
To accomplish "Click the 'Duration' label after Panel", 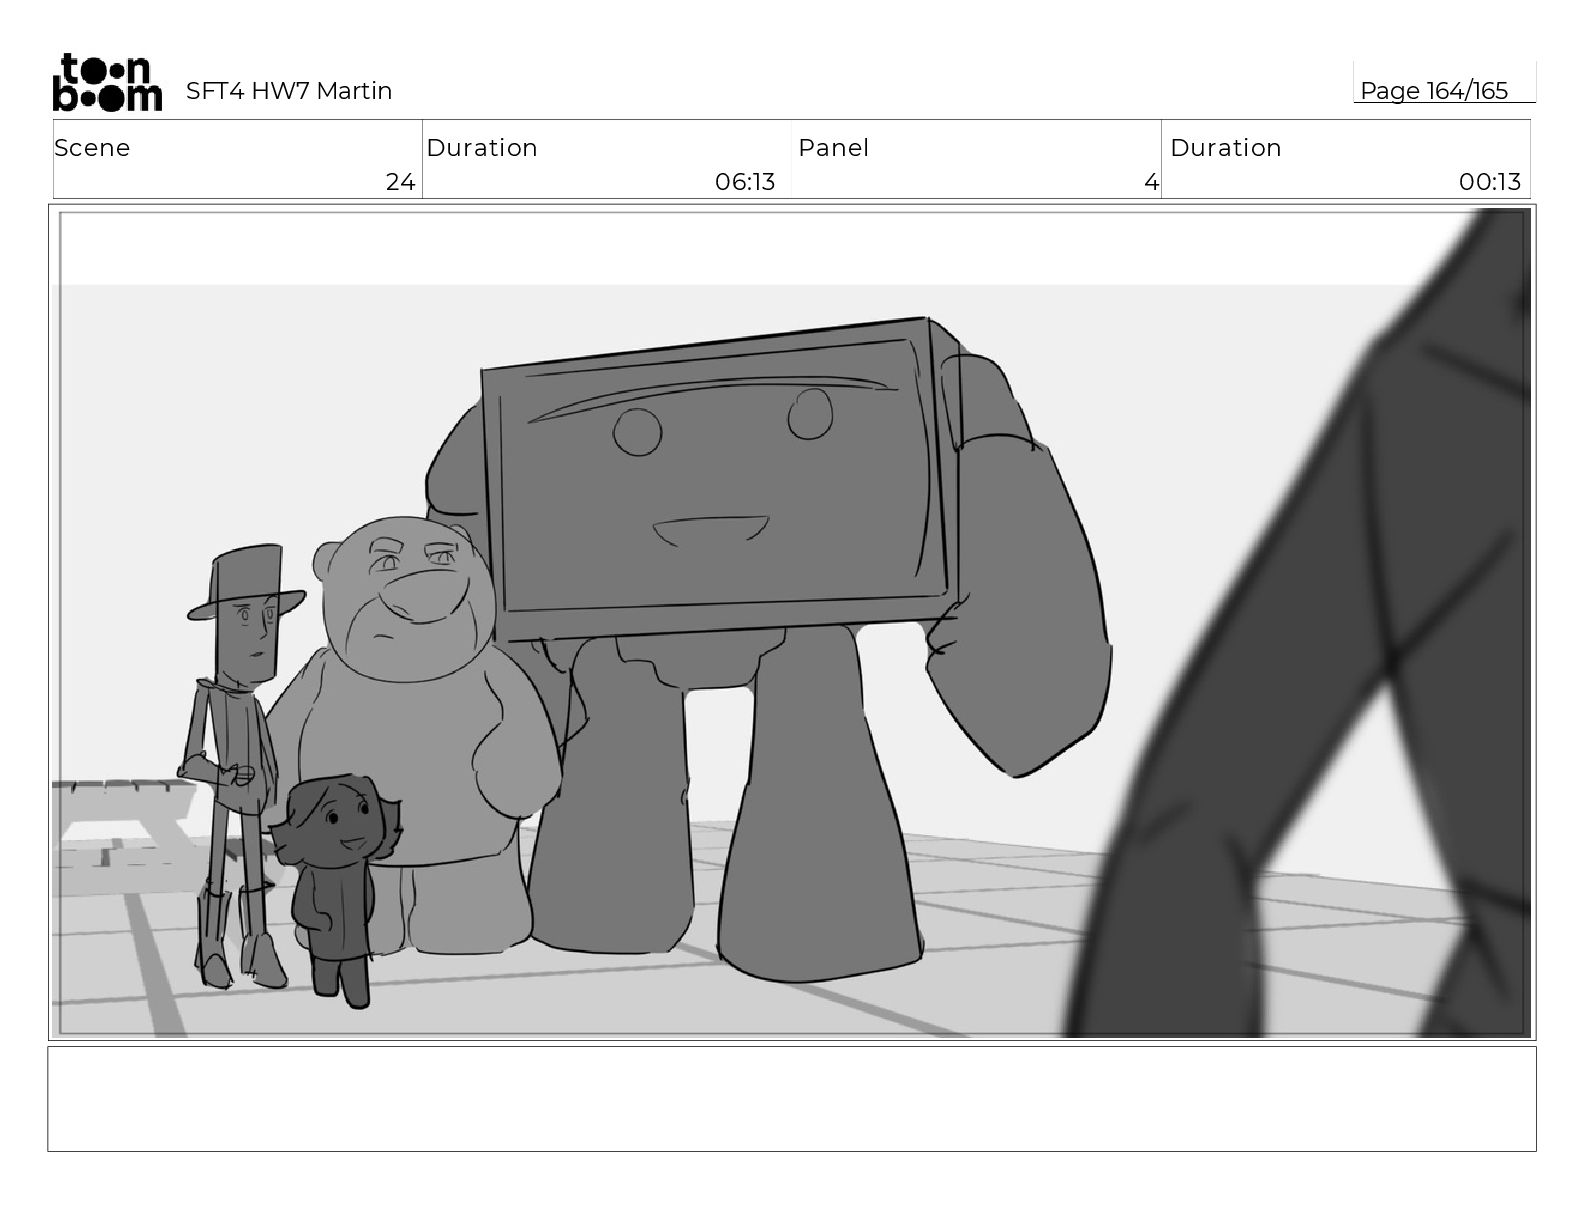I will [1226, 148].
